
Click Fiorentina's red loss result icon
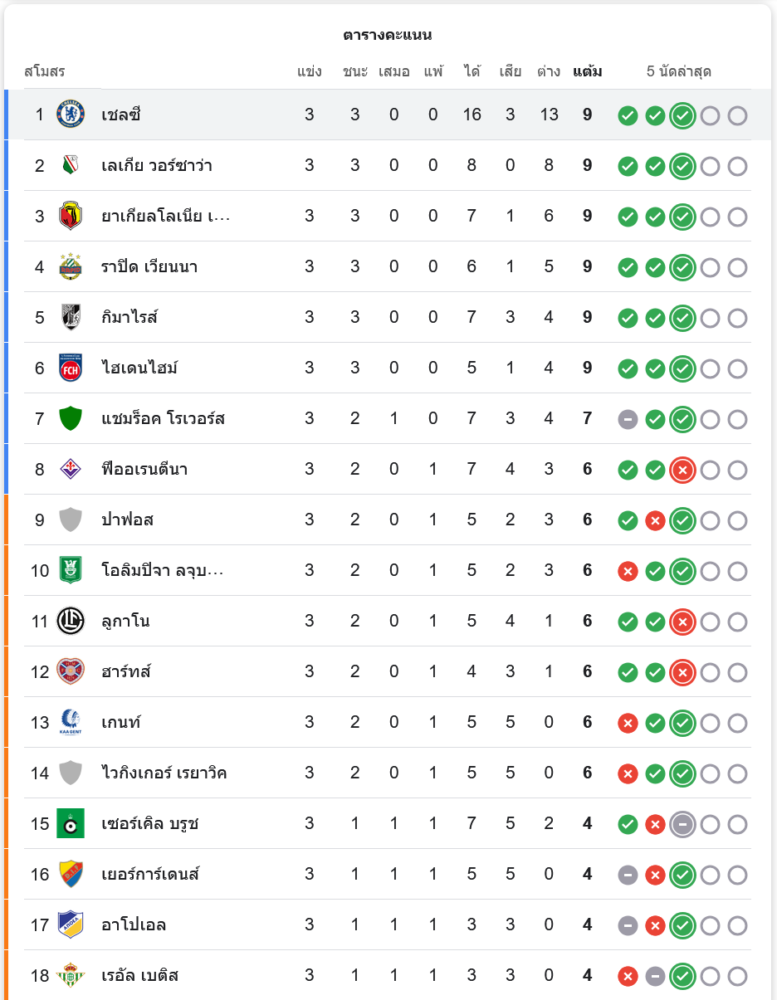click(683, 470)
